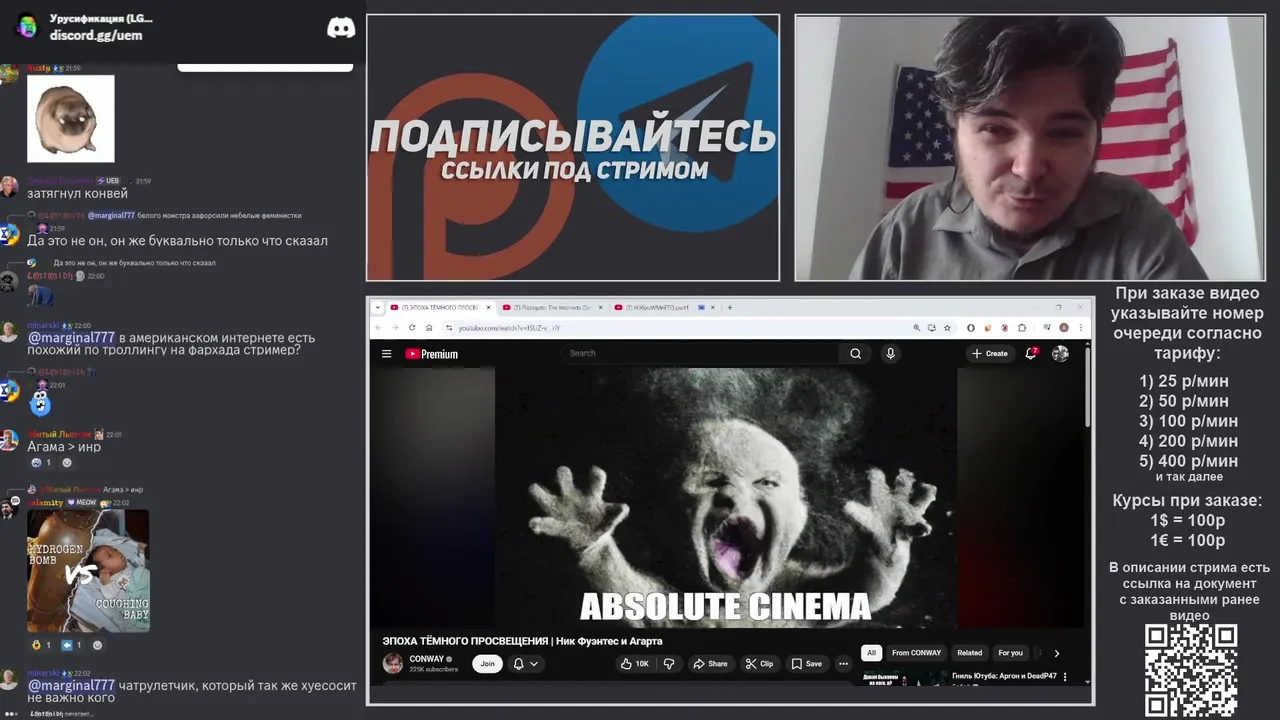1280x720 pixels.
Task: Save the video to playlist
Action: click(x=807, y=663)
